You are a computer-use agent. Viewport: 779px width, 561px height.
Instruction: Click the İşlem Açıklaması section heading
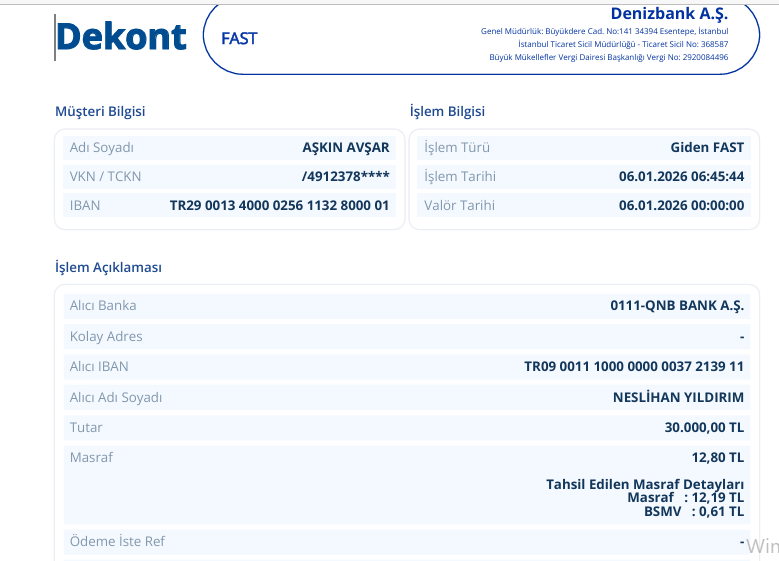click(x=108, y=267)
